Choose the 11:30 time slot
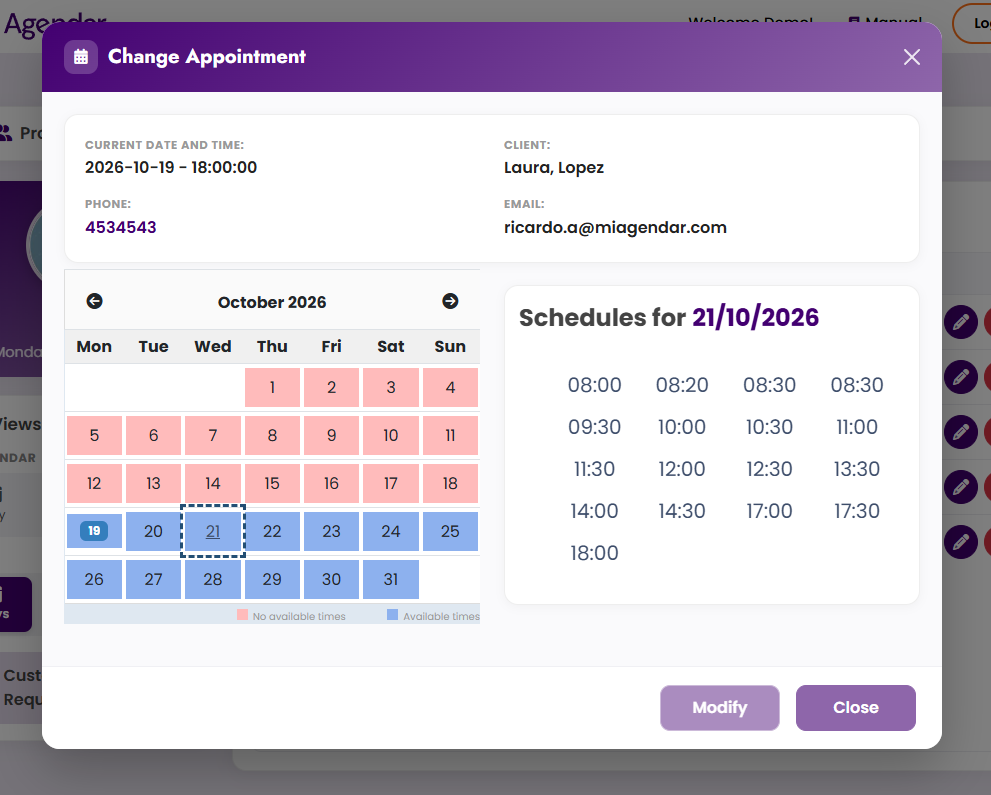 tap(594, 469)
